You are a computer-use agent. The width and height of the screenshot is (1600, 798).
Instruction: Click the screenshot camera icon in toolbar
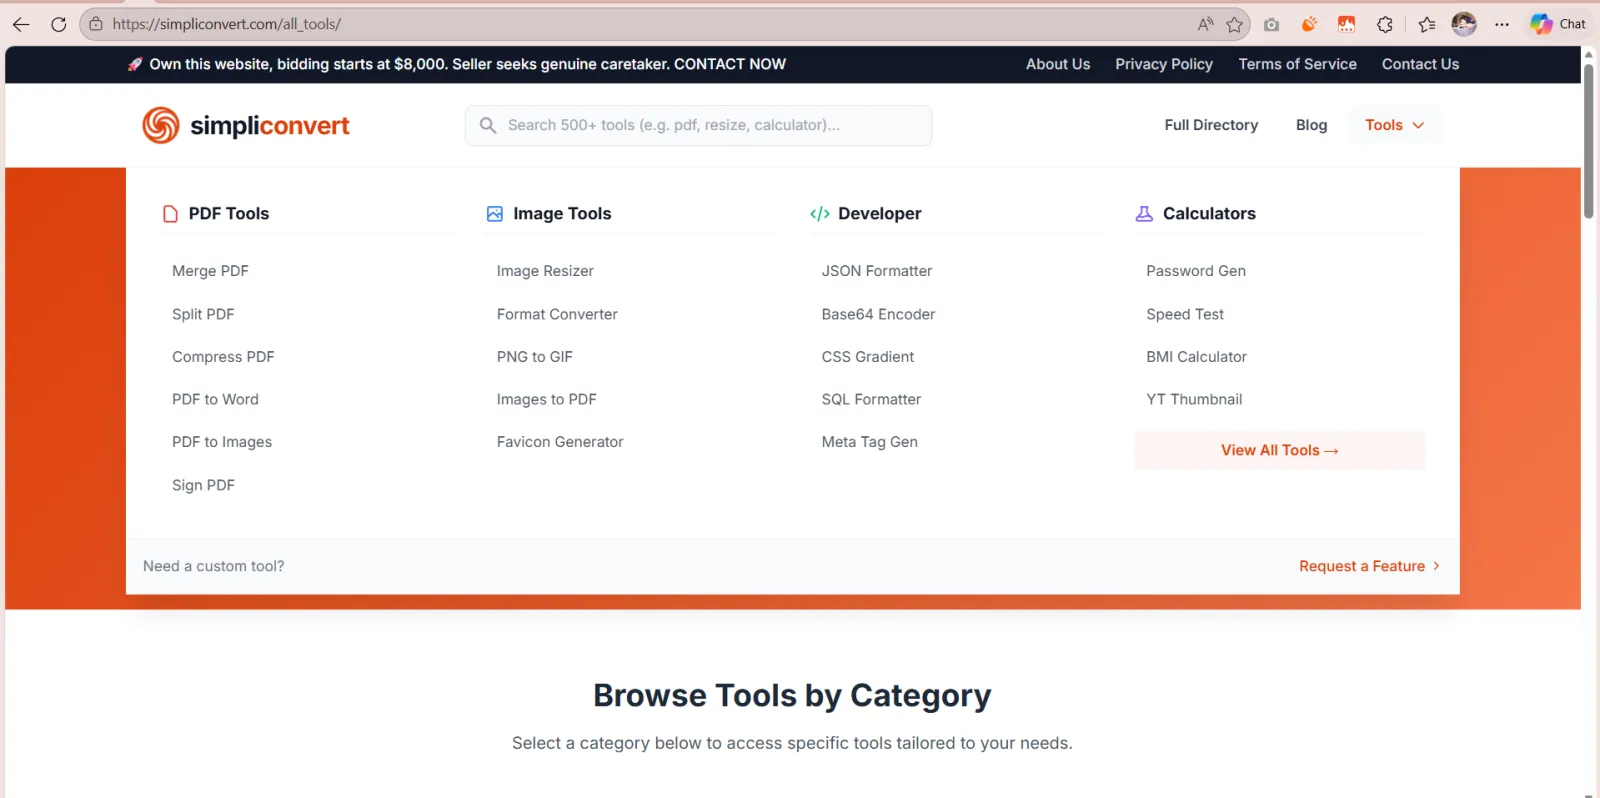(1271, 24)
